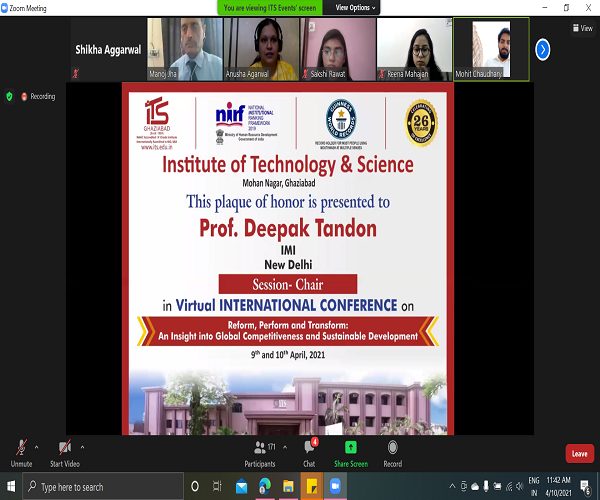Select Shikha Aggarwal's participant tile

(x=108, y=49)
